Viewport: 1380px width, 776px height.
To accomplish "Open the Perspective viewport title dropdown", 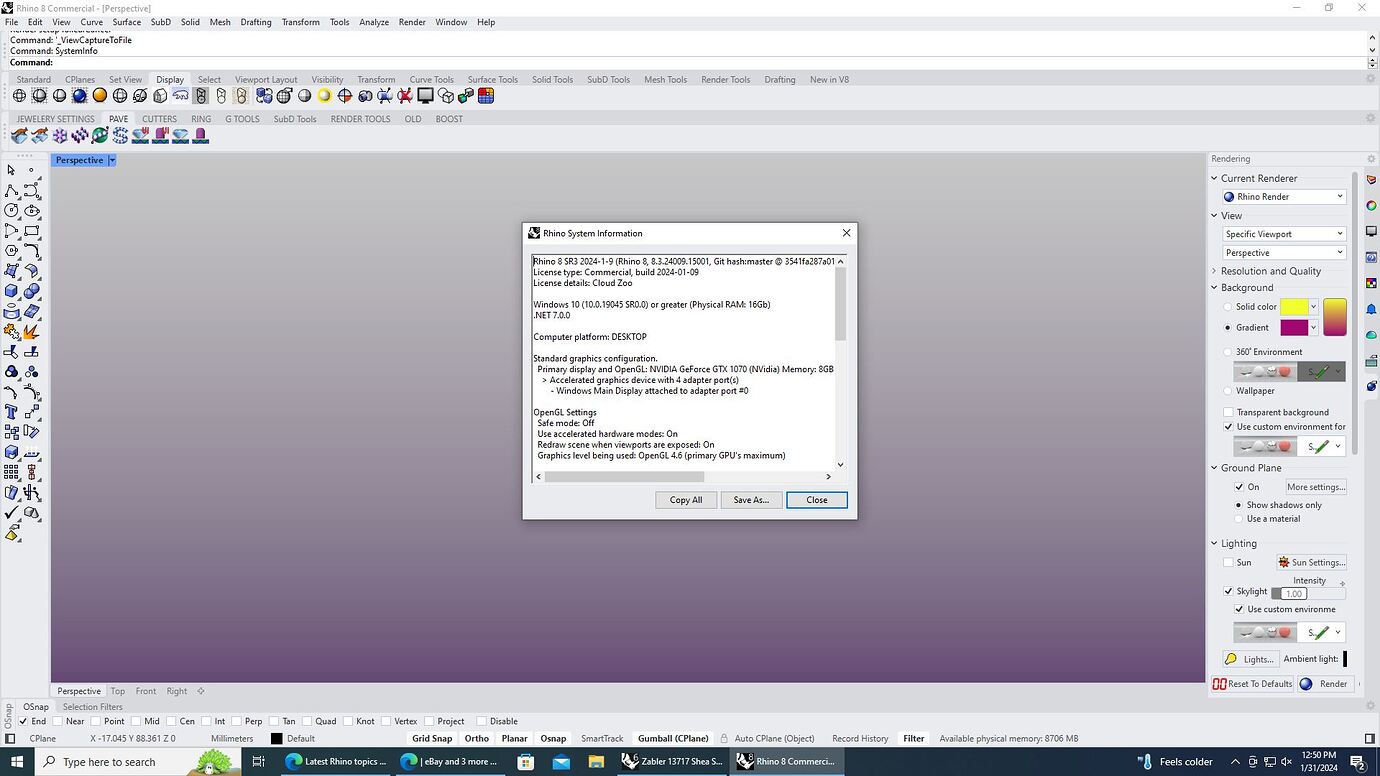I will click(x=112, y=160).
